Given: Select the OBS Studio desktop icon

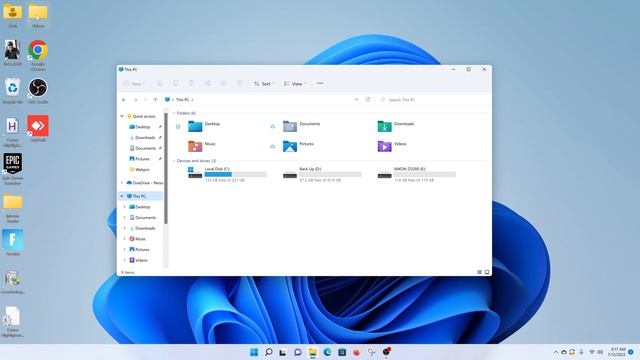Looking at the screenshot, I should [38, 91].
